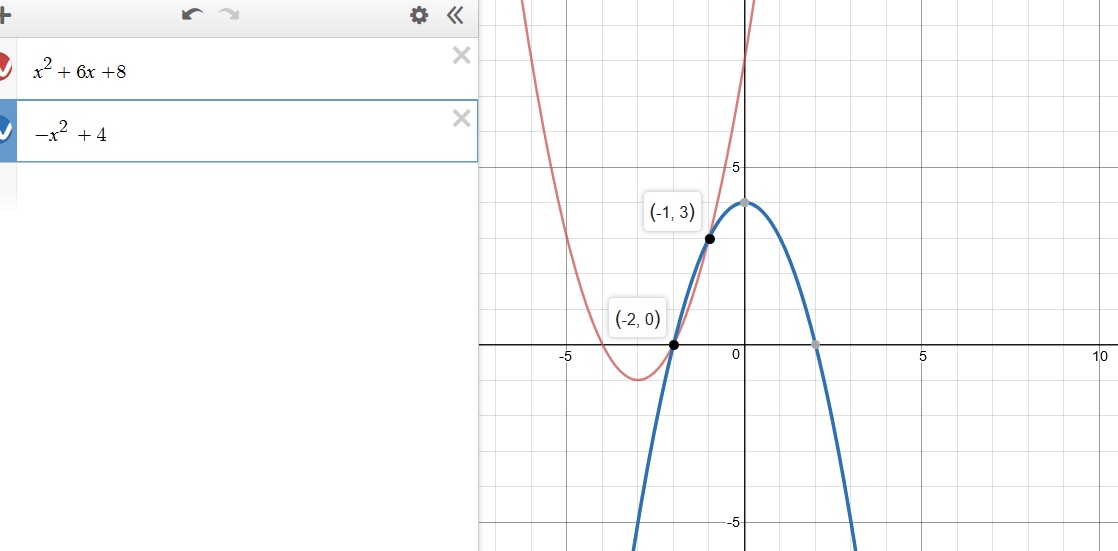The height and width of the screenshot is (551, 1118).
Task: Undo the last action
Action: (192, 15)
